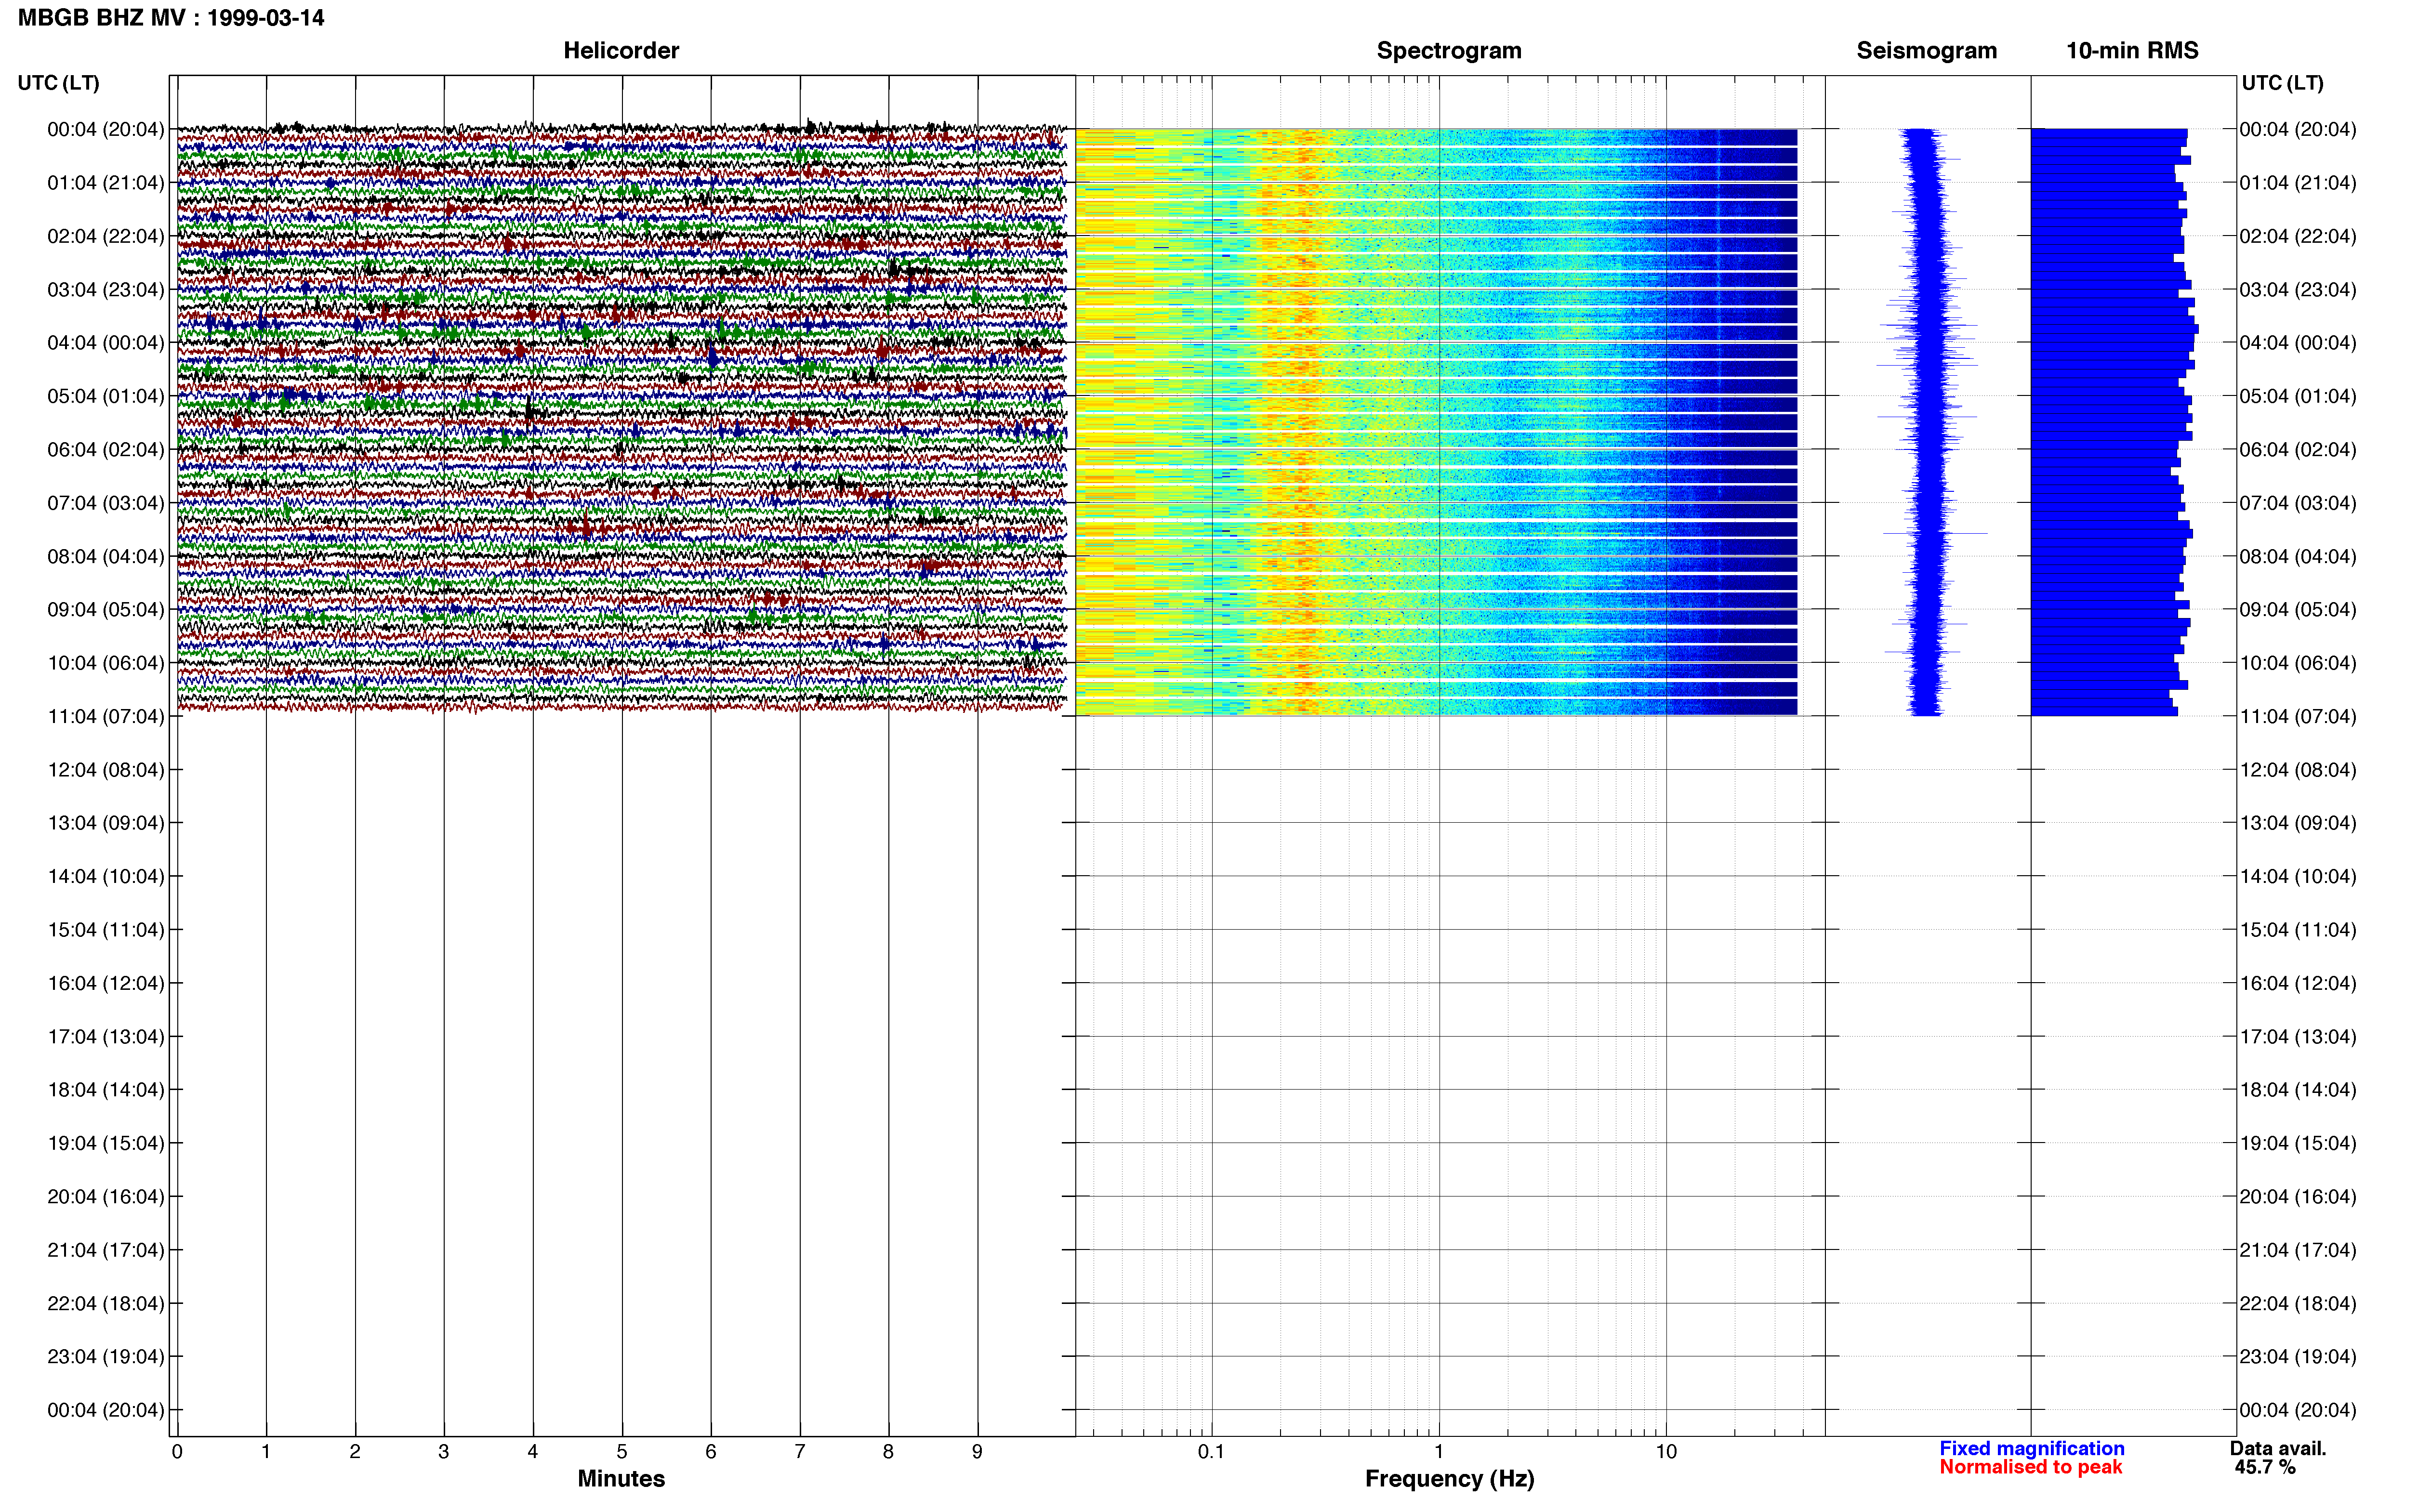The width and height of the screenshot is (2418, 1512).
Task: Click the title 'MBGB BHZ MV : 1999-03-14'
Action: pos(171,18)
